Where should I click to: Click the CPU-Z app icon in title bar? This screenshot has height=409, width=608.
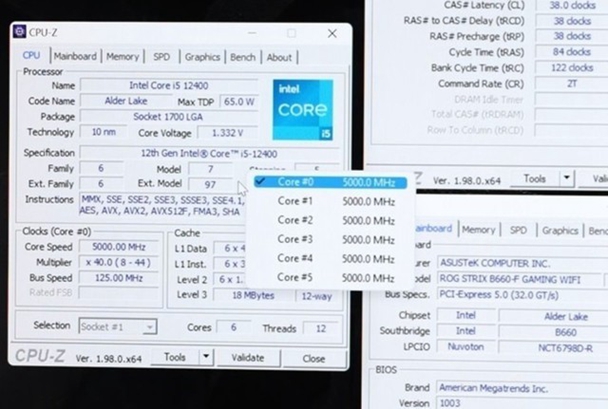point(19,32)
